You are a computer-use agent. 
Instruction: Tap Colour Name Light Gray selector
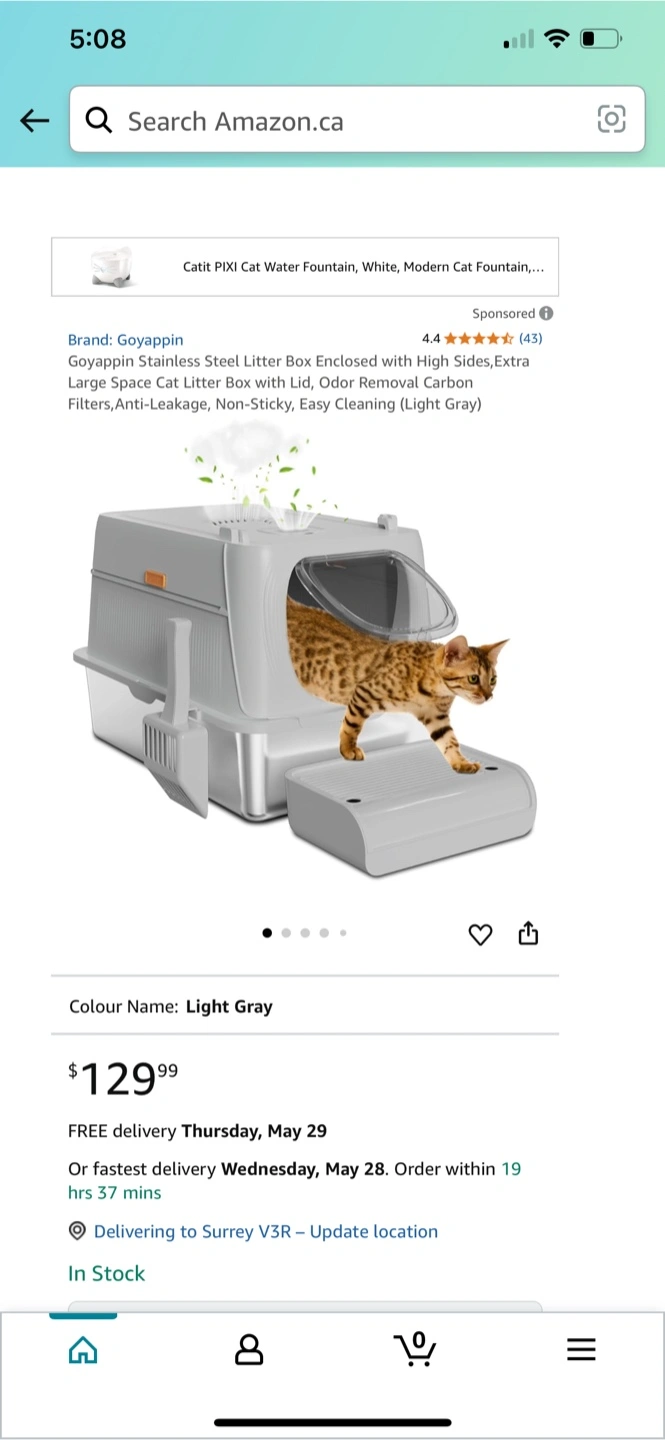tap(305, 1006)
